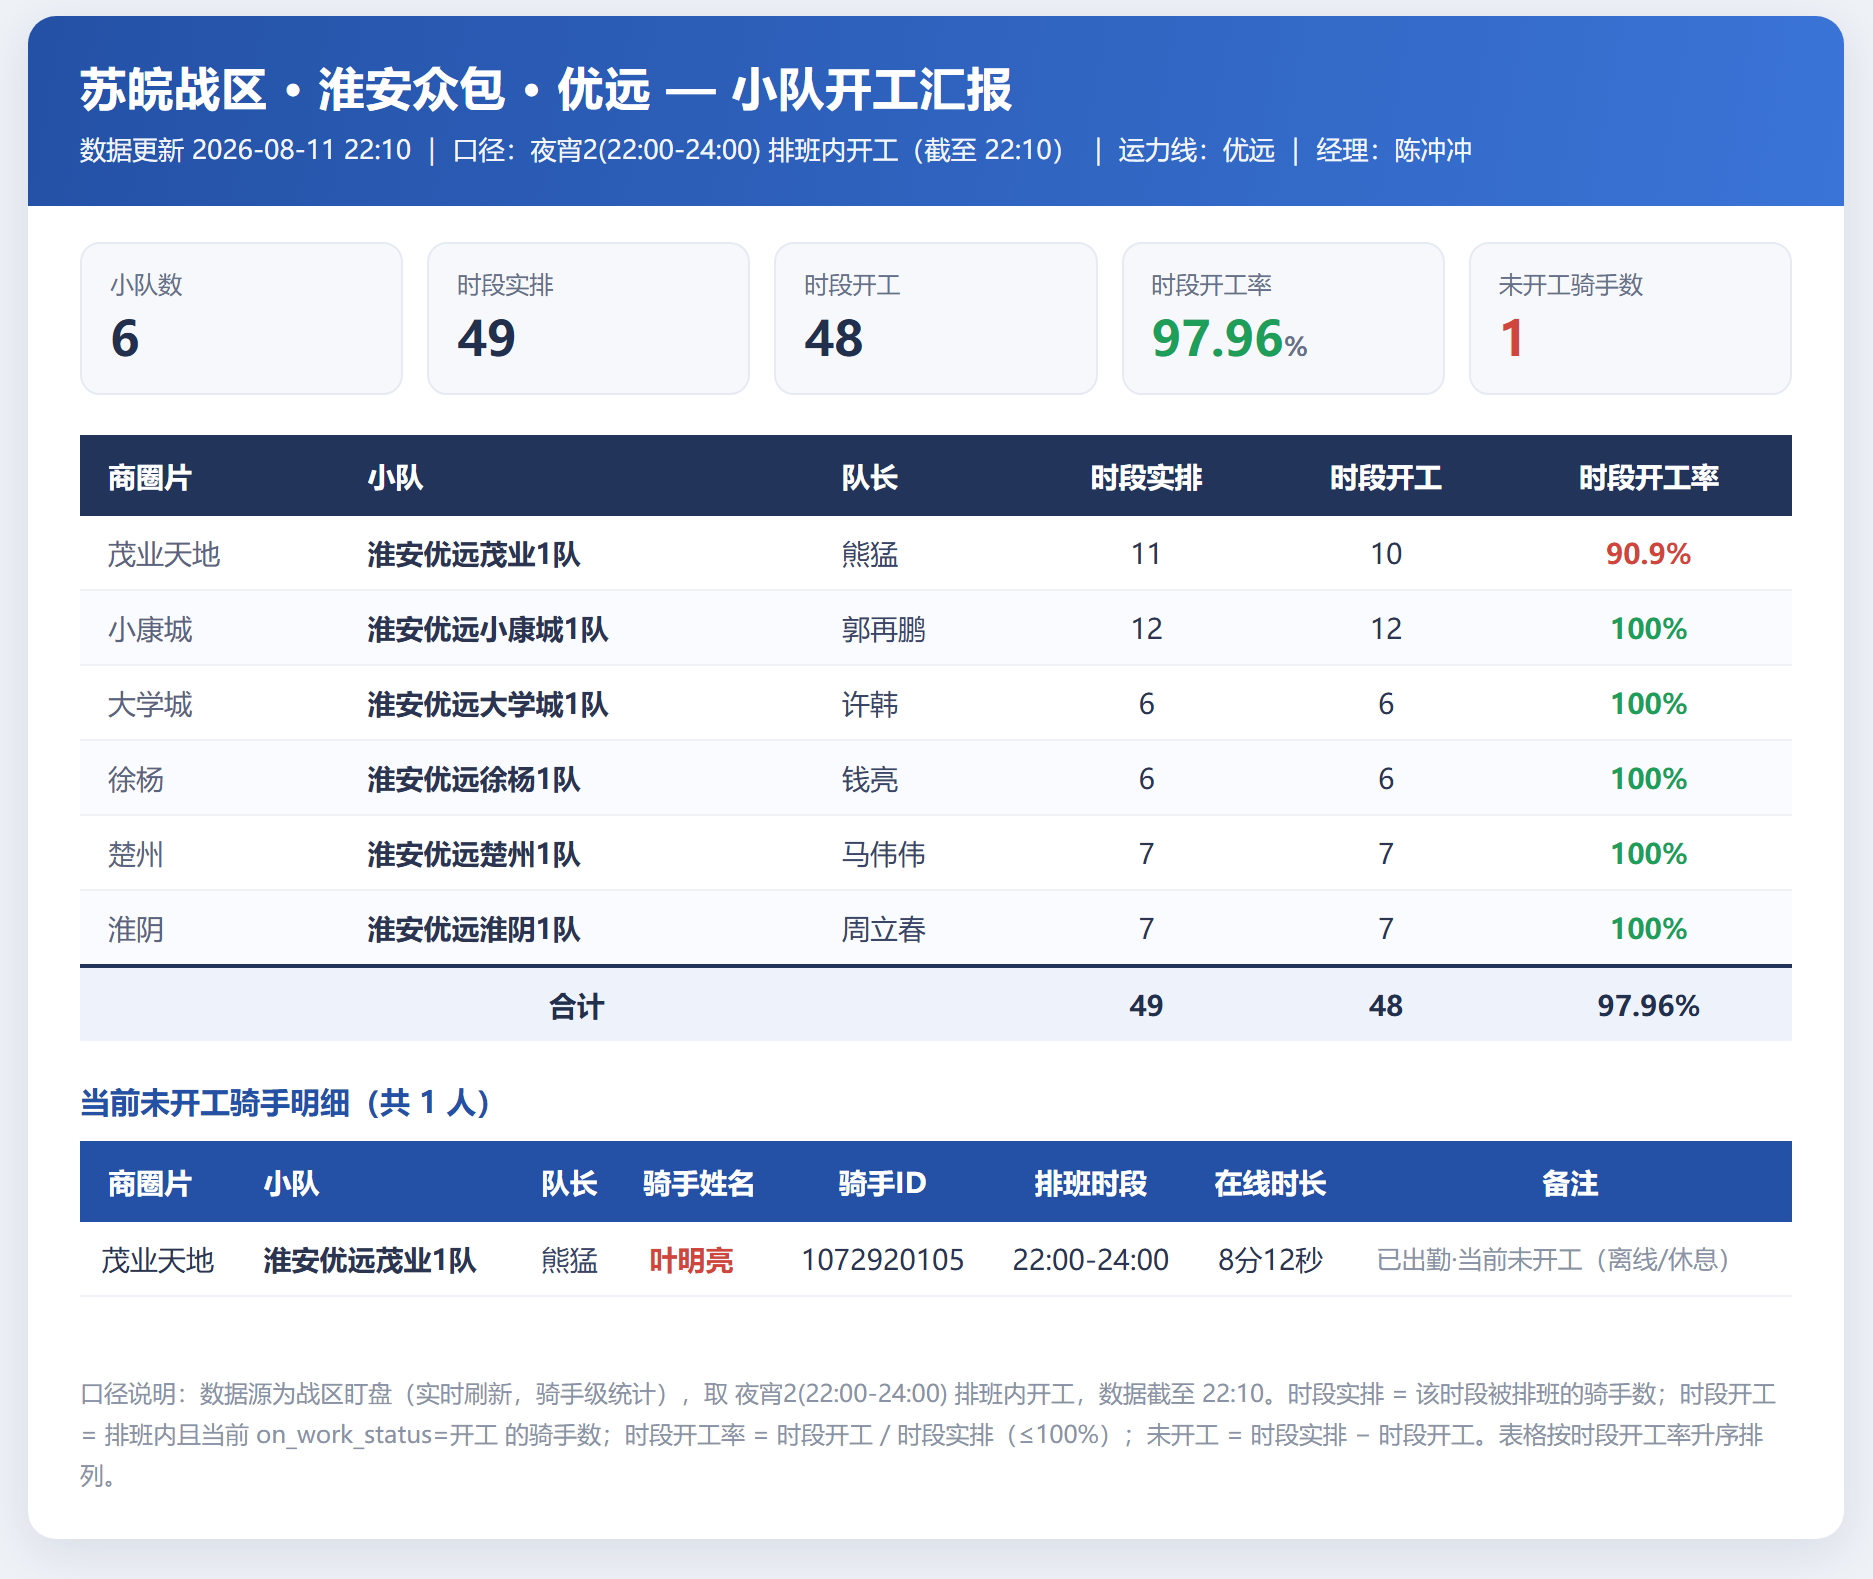Click 熊猛 in the main table
The height and width of the screenshot is (1579, 1873).
tap(869, 553)
